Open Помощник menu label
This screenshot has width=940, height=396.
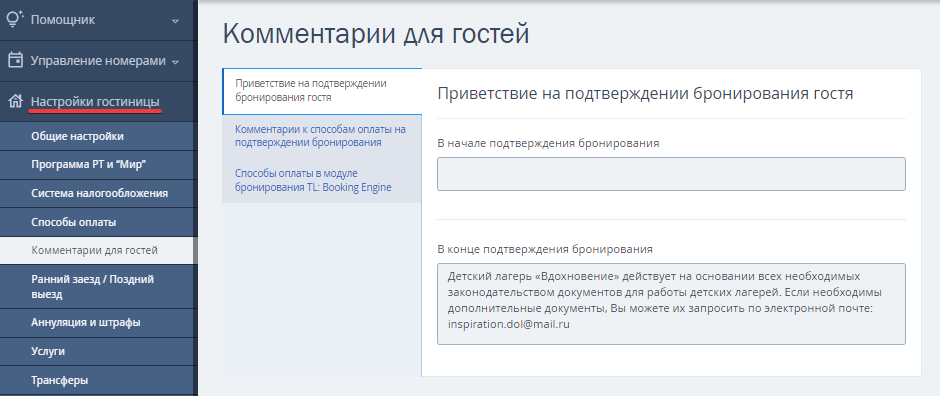[x=63, y=20]
